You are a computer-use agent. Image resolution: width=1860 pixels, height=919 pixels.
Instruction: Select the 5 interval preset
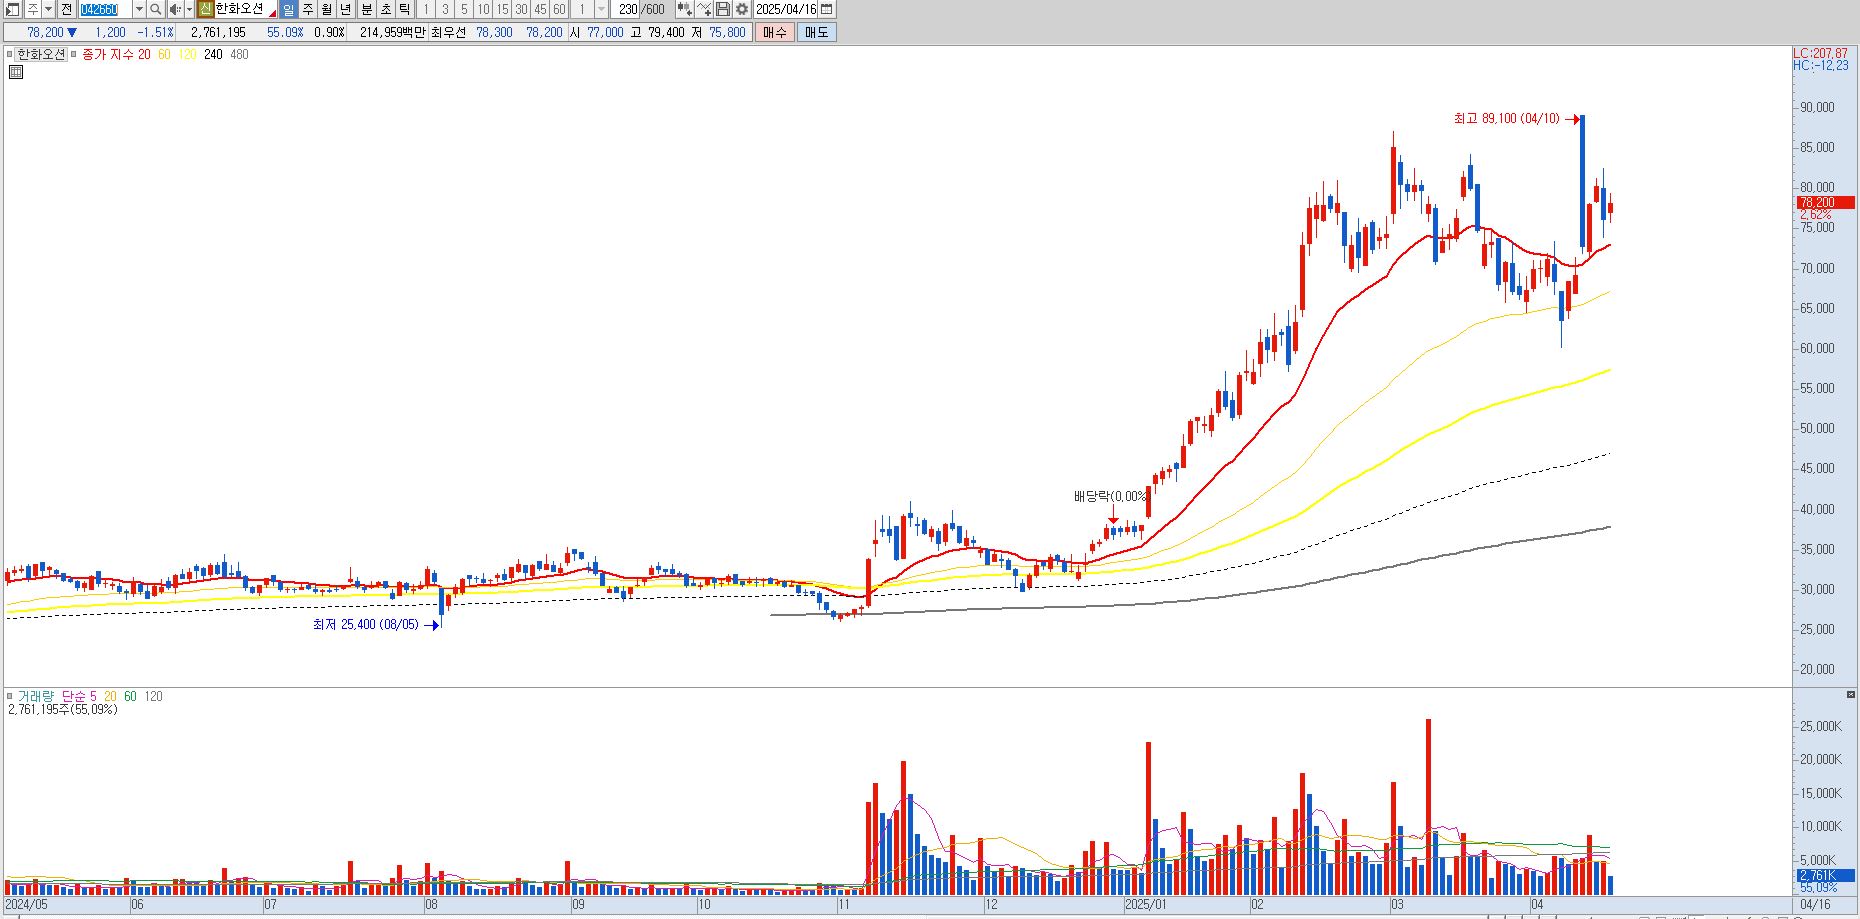464,9
